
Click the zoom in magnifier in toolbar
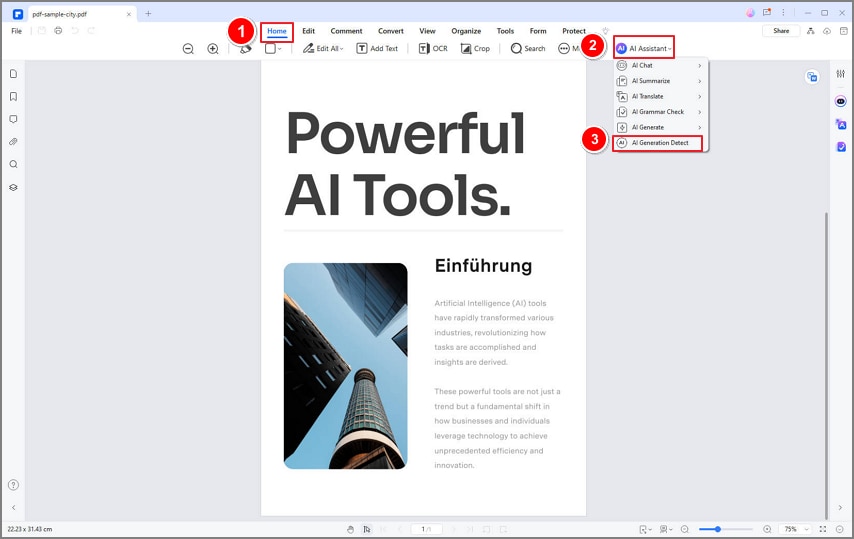click(x=213, y=48)
